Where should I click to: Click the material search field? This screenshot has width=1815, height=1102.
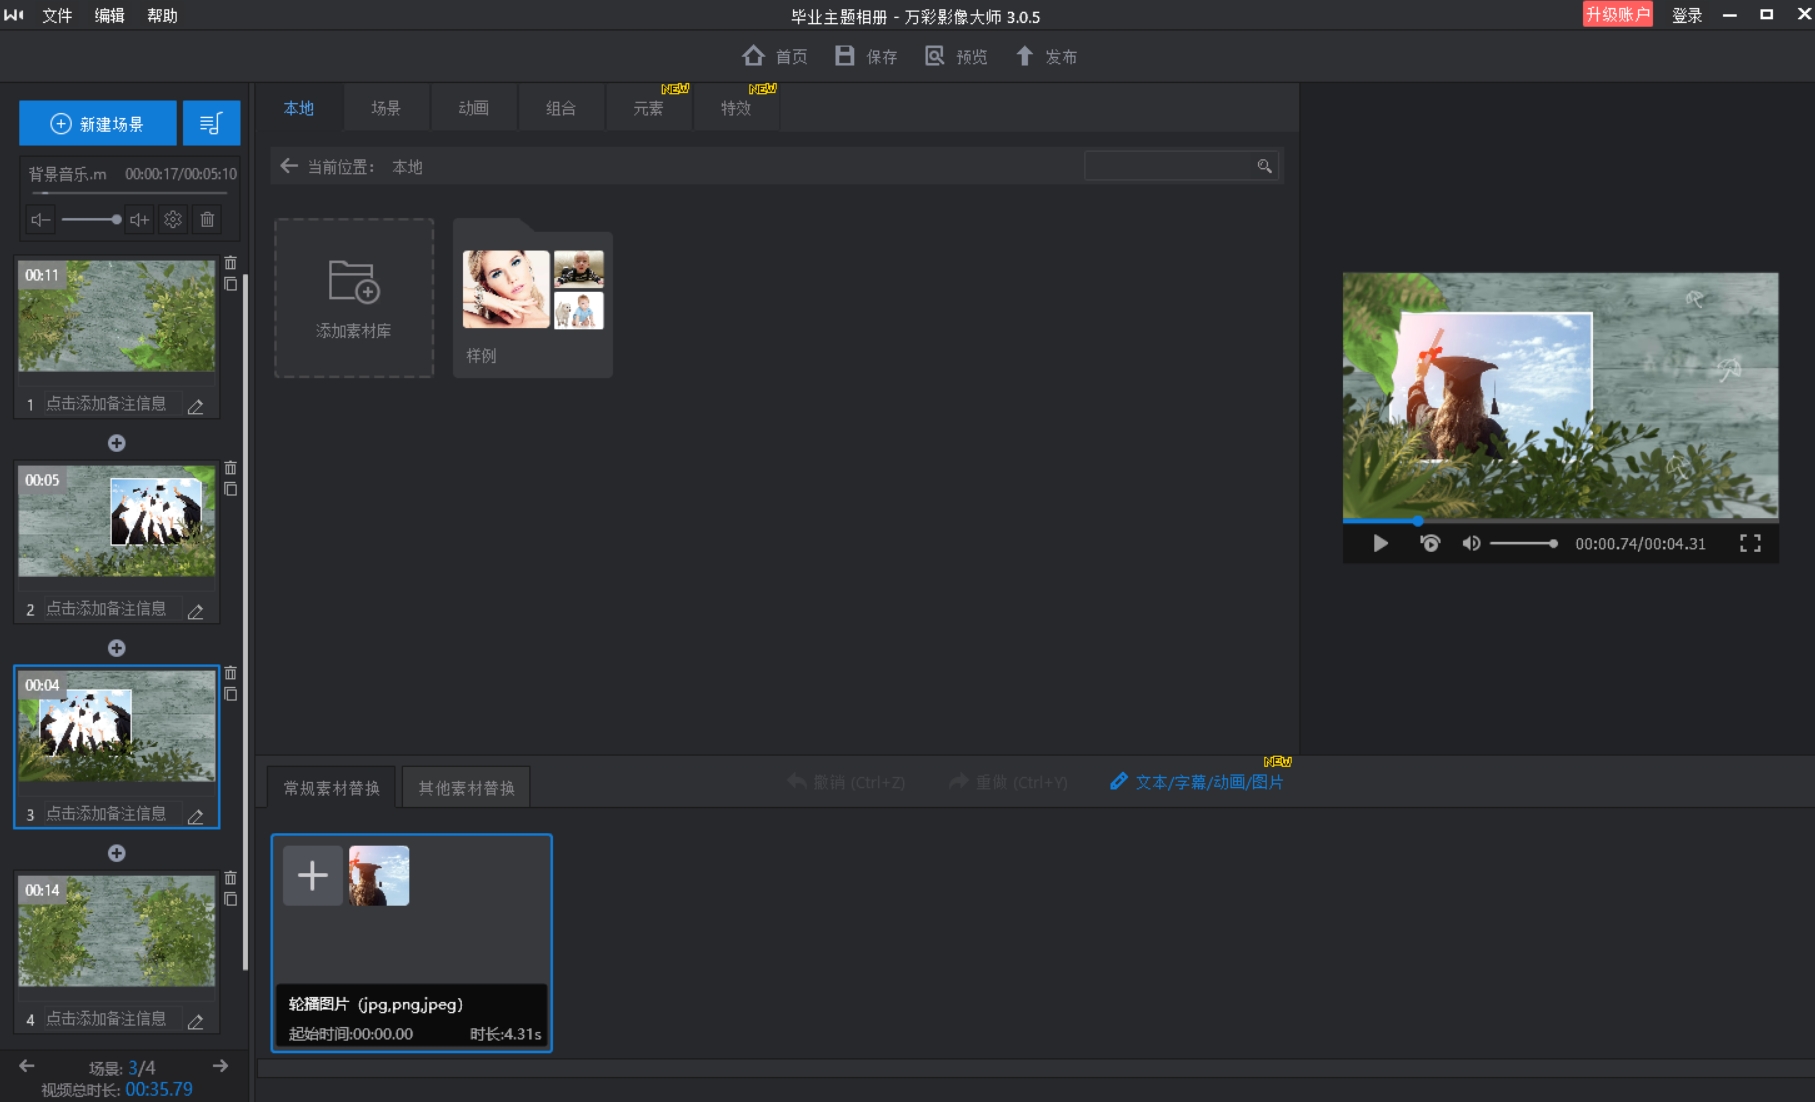tap(1170, 166)
